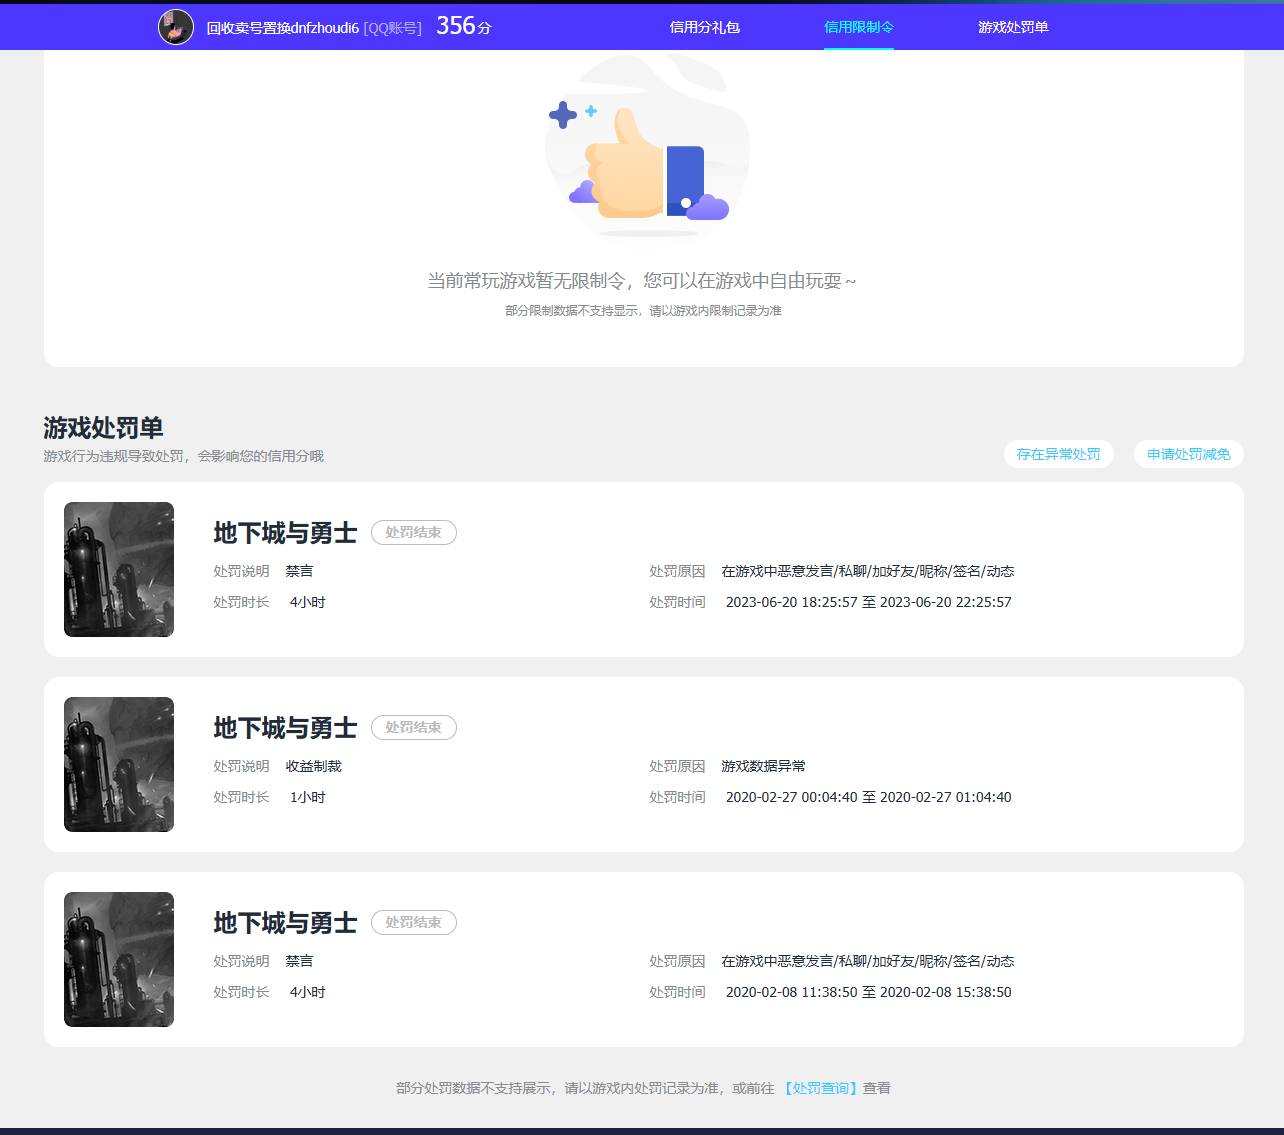1284x1135 pixels.
Task: Click the account name 回收卖号置换dnfzhoudi6
Action: [x=282, y=28]
